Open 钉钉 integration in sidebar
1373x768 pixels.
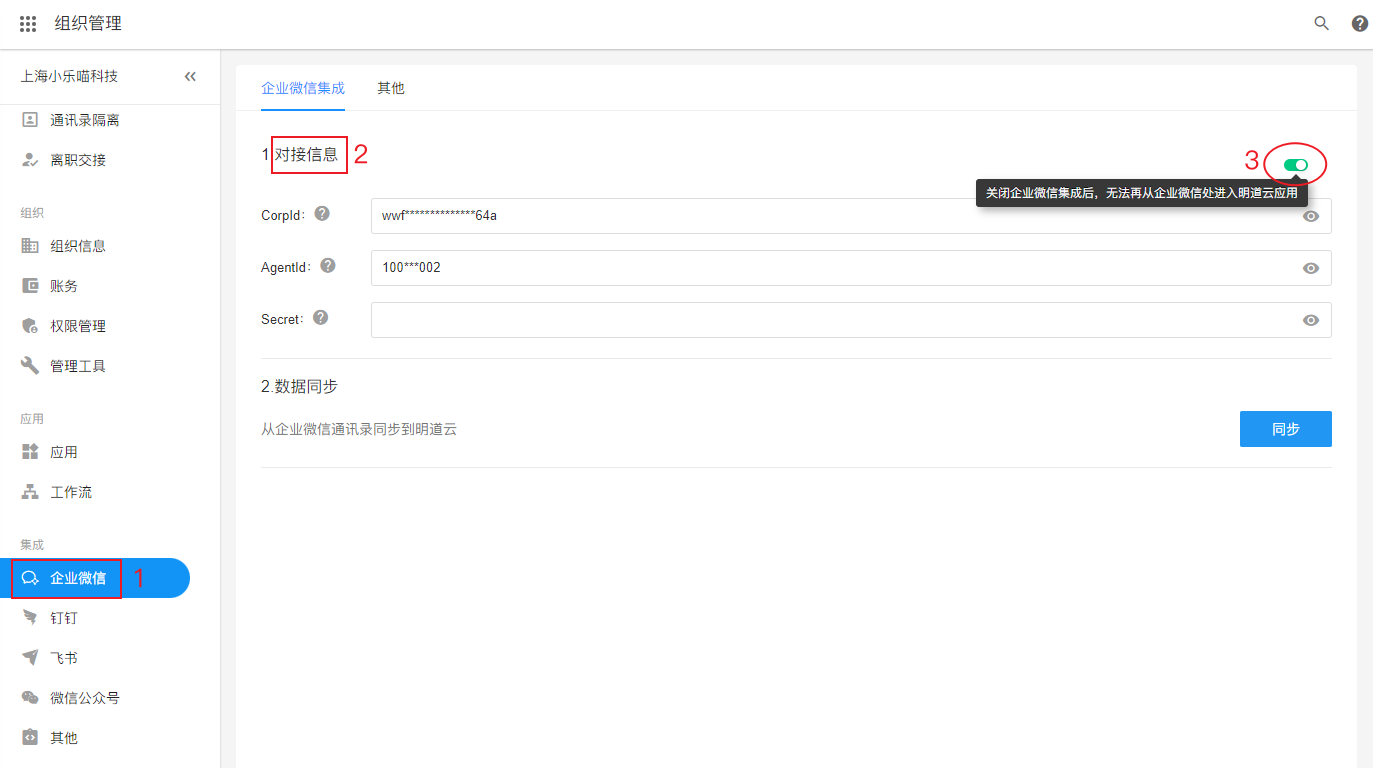tap(64, 618)
